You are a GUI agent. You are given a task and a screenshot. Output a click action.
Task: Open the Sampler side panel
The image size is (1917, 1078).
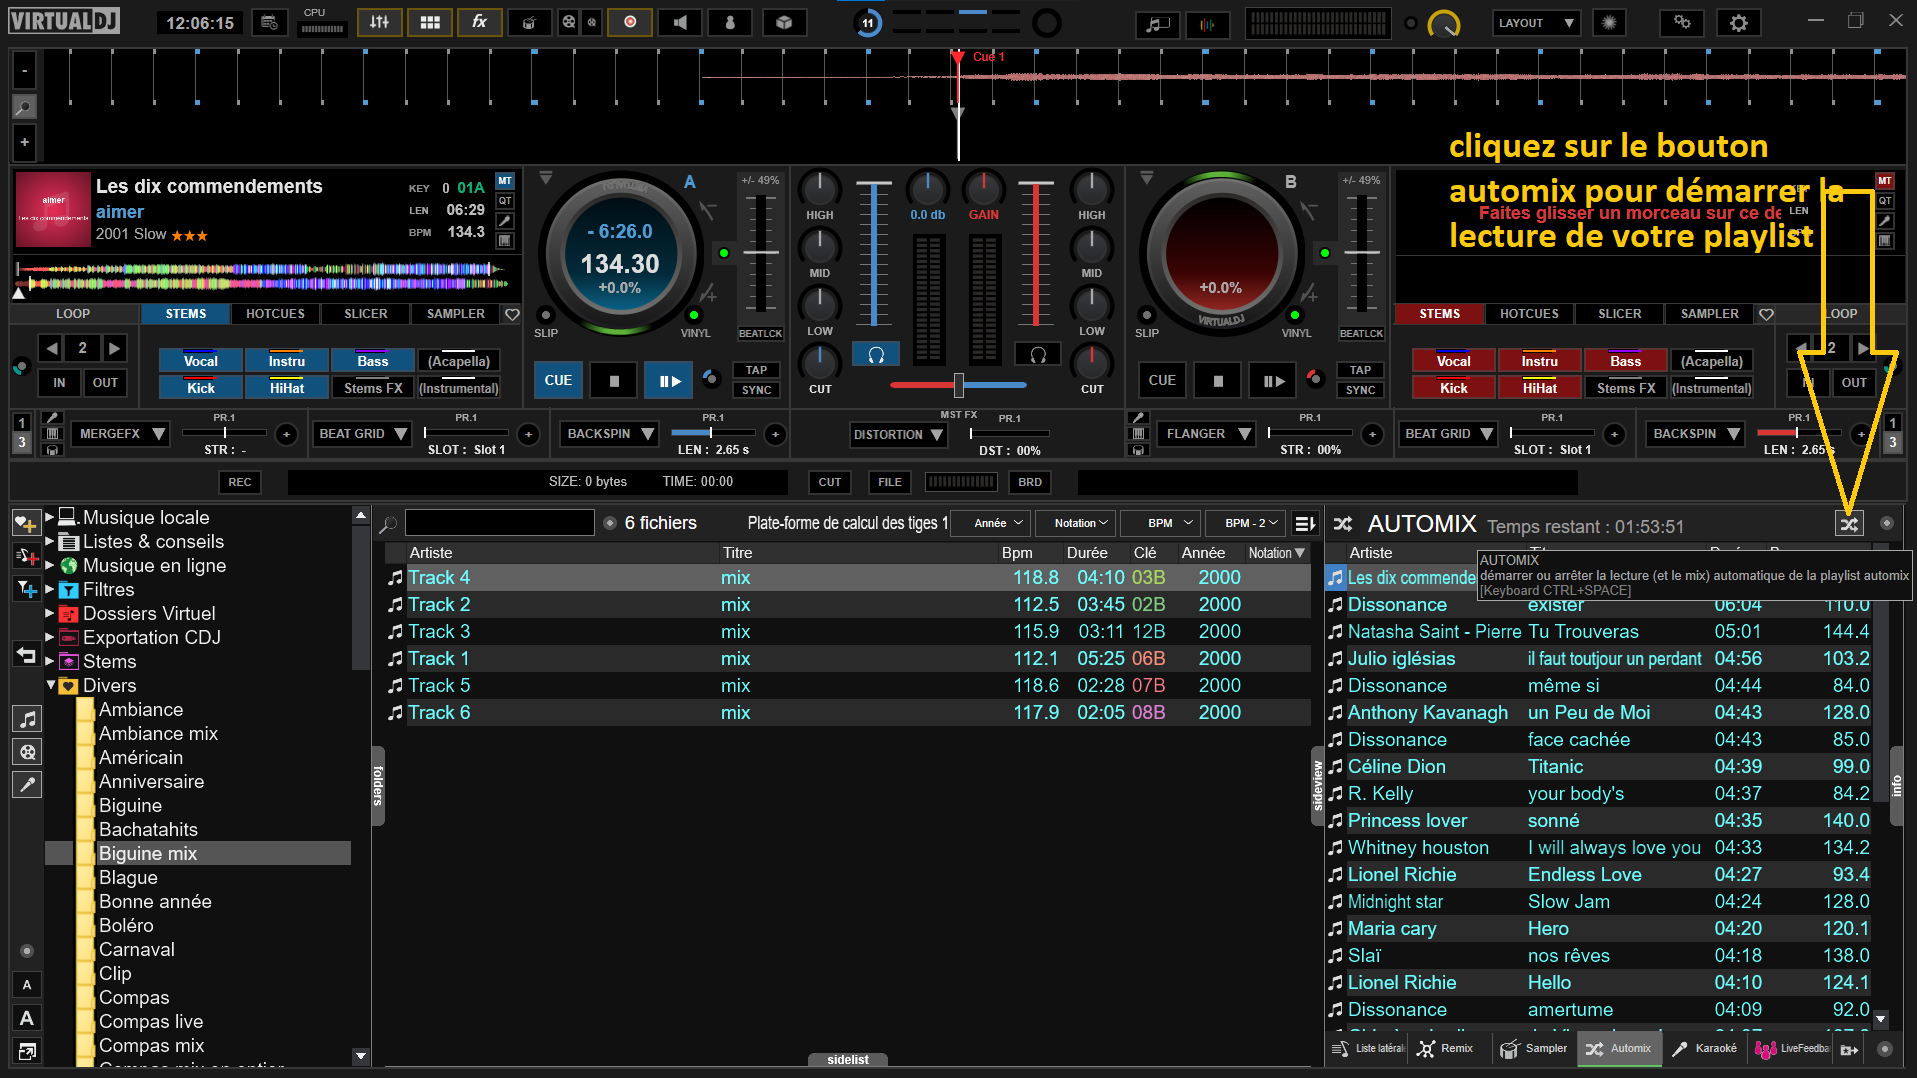click(1534, 1048)
